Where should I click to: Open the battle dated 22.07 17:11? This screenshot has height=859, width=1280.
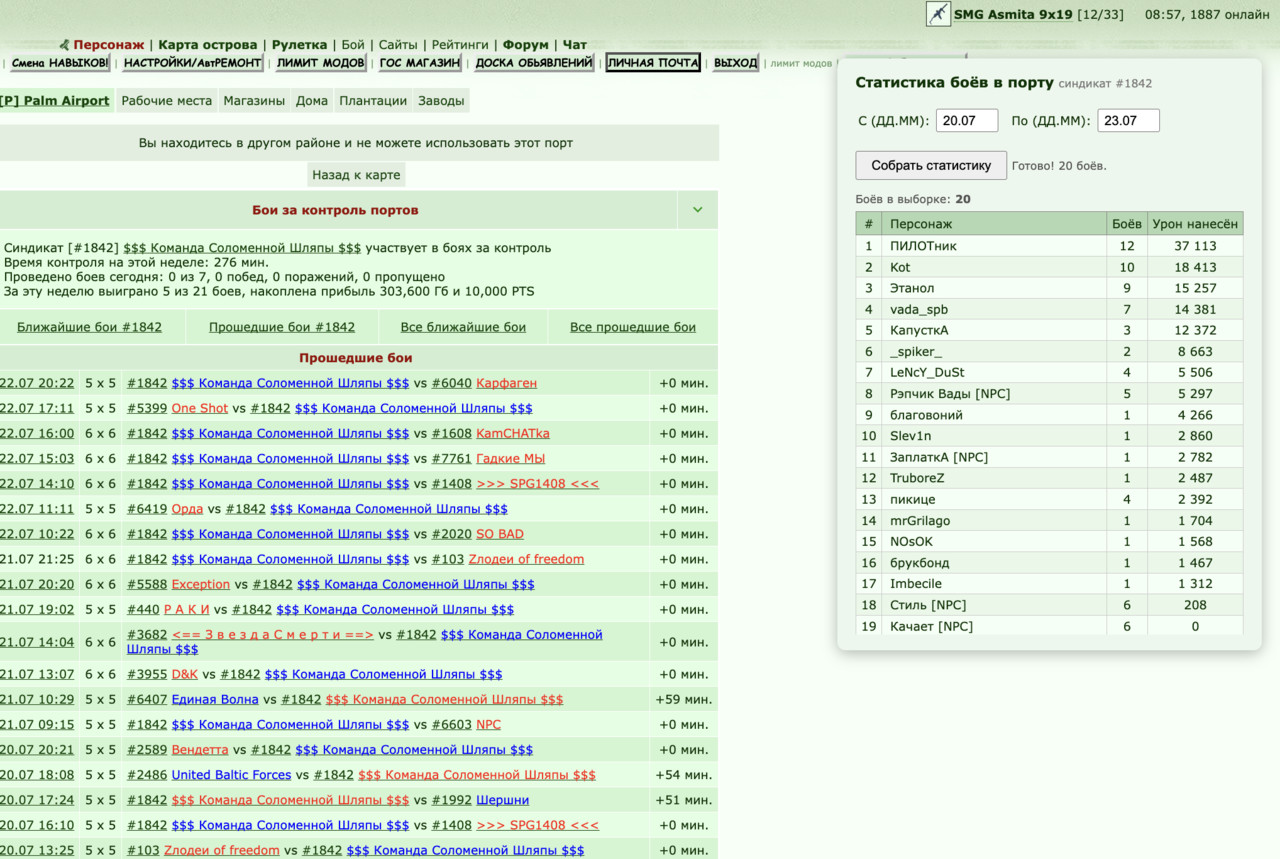point(37,408)
